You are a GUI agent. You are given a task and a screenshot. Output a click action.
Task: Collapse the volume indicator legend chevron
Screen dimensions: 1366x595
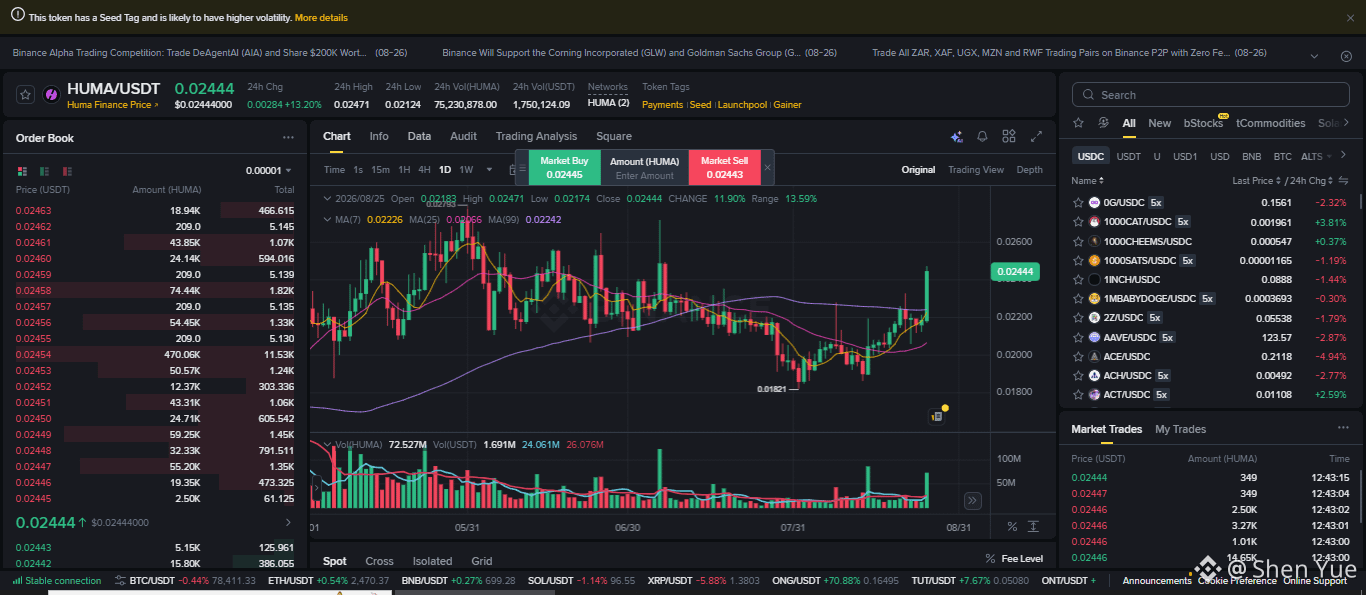[x=327, y=444]
